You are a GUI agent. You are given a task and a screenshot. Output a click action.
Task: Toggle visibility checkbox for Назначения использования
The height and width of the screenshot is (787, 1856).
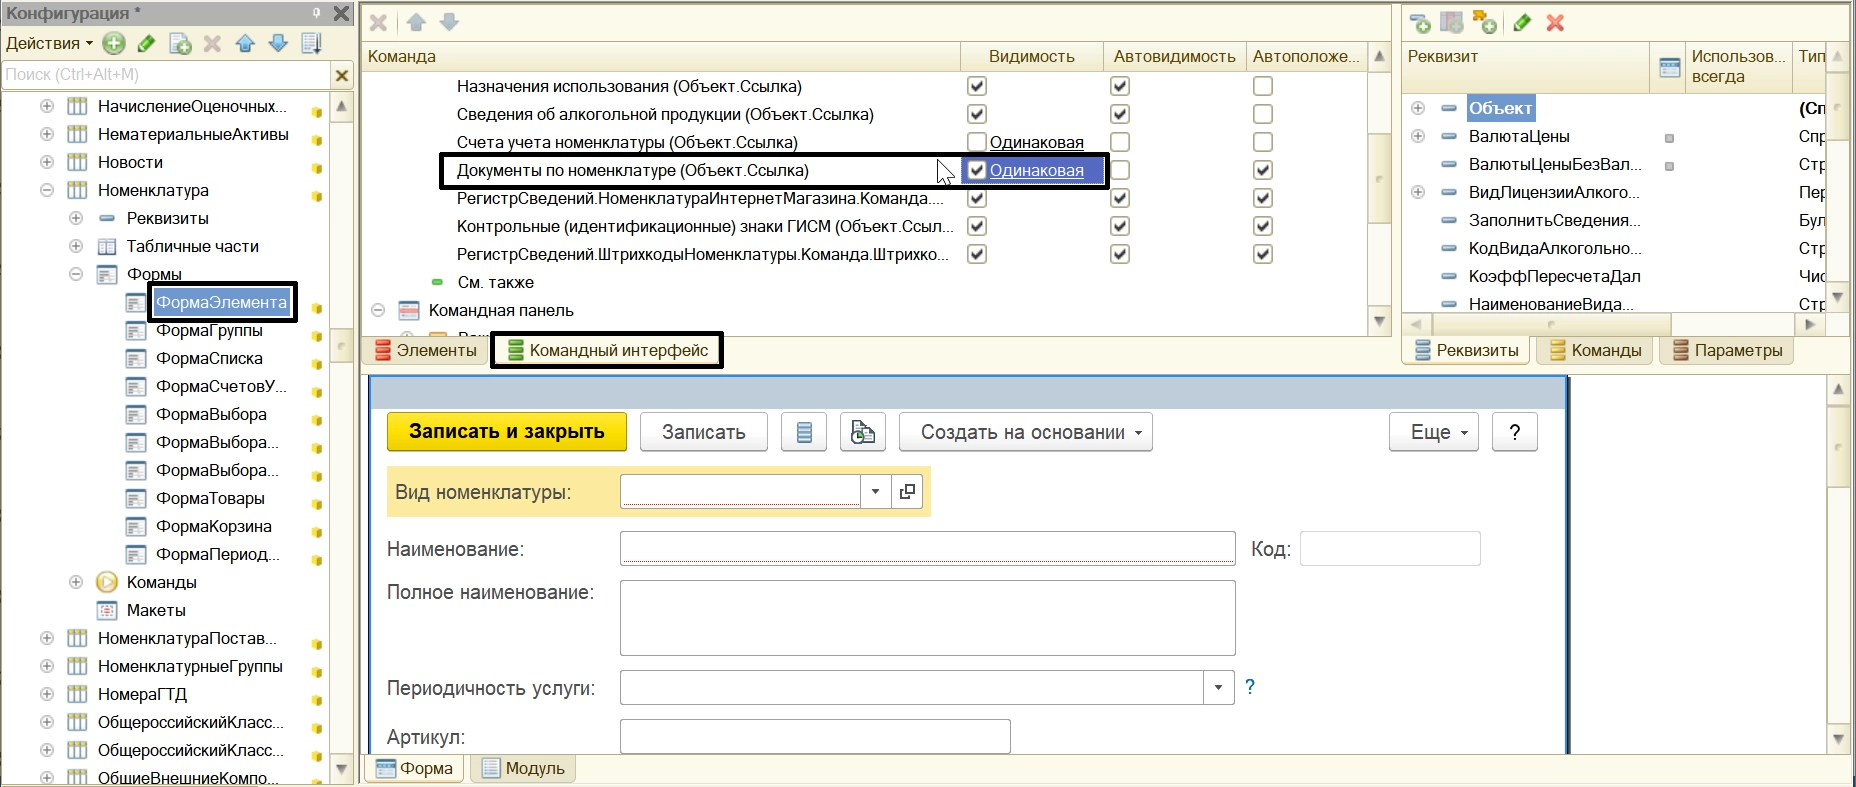pyautogui.click(x=977, y=86)
